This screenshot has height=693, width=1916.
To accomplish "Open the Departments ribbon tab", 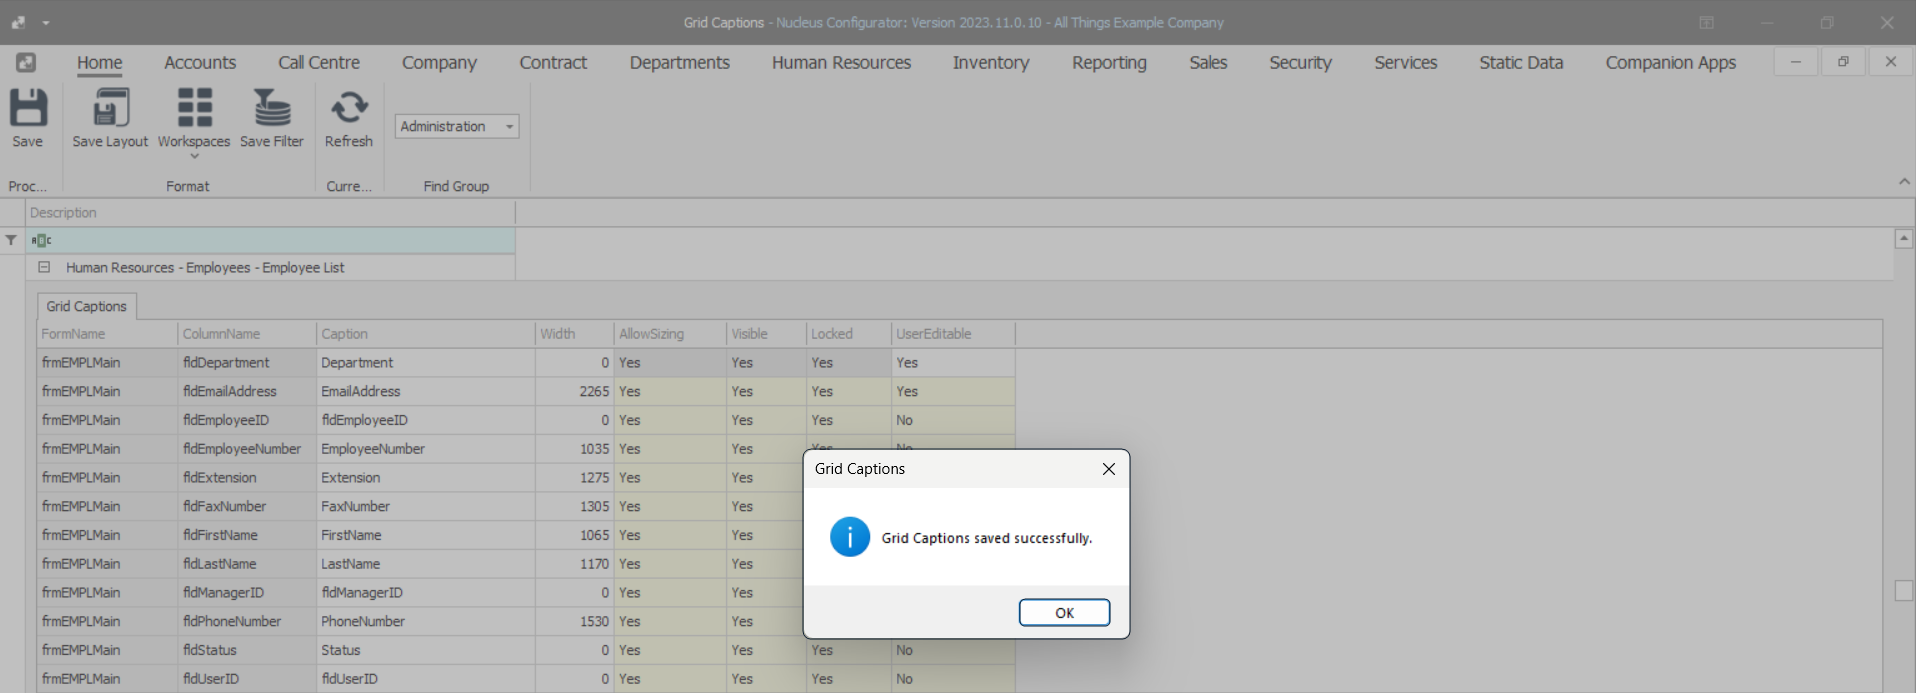I will (x=680, y=62).
